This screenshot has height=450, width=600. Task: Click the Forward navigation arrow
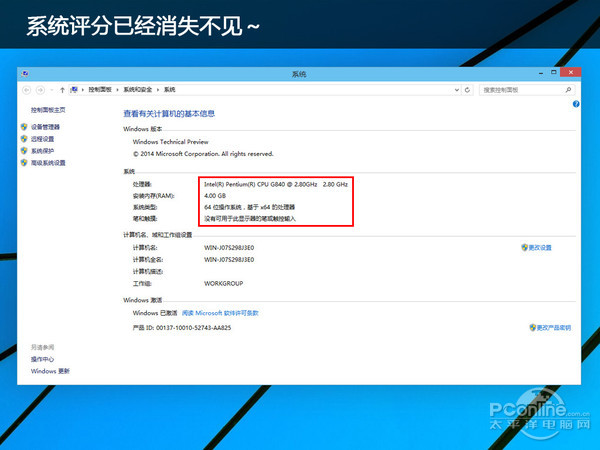pyautogui.click(x=40, y=90)
